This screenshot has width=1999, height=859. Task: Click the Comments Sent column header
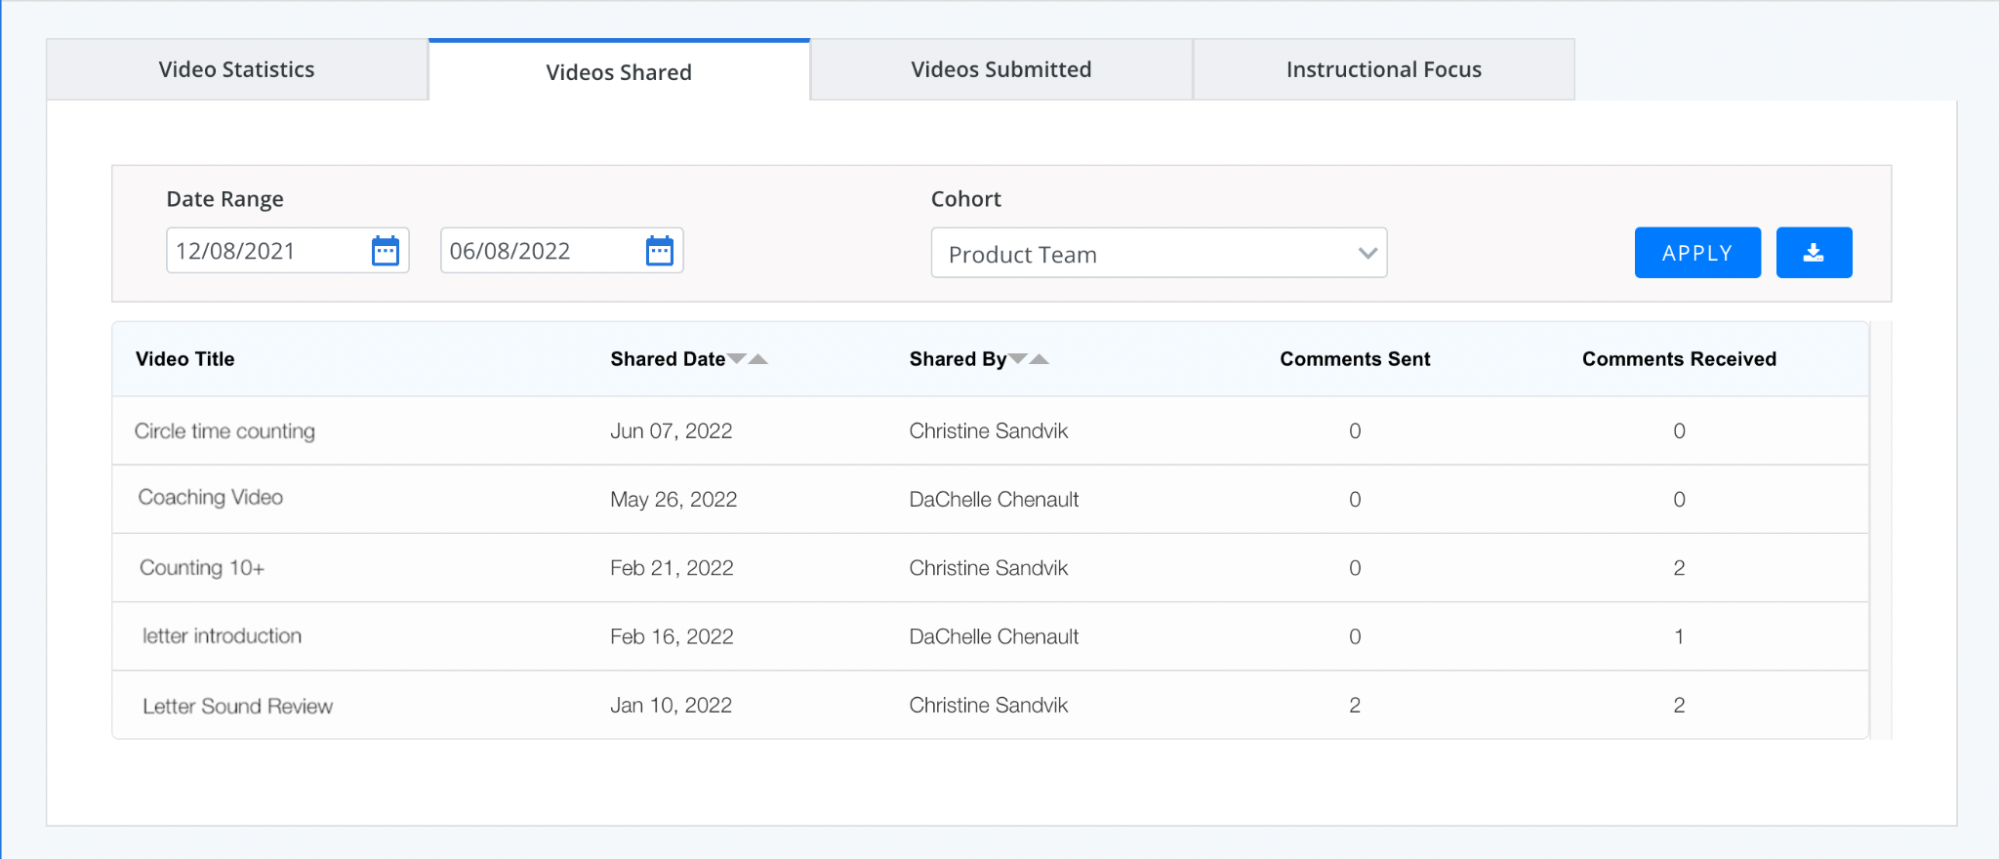[x=1355, y=359]
